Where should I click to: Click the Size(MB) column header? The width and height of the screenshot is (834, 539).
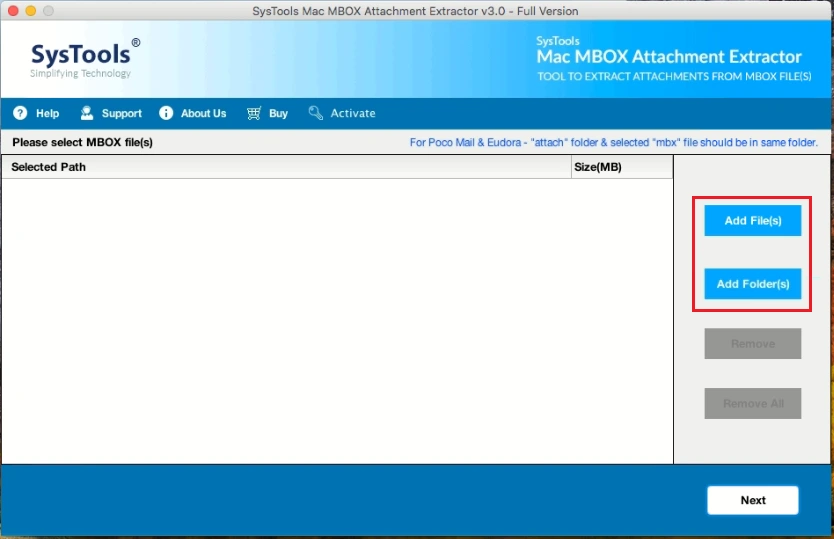click(x=622, y=167)
